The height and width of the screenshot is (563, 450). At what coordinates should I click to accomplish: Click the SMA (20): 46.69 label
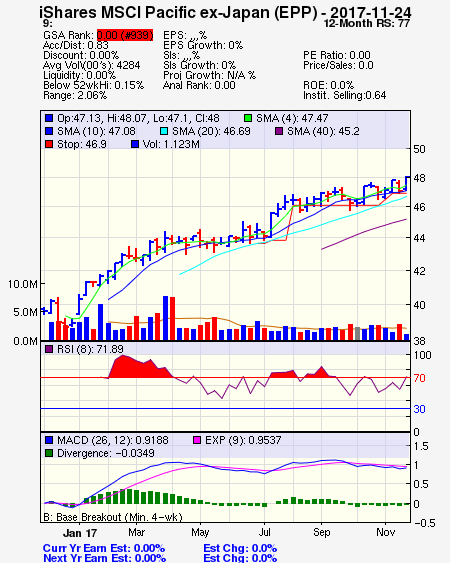pos(211,131)
